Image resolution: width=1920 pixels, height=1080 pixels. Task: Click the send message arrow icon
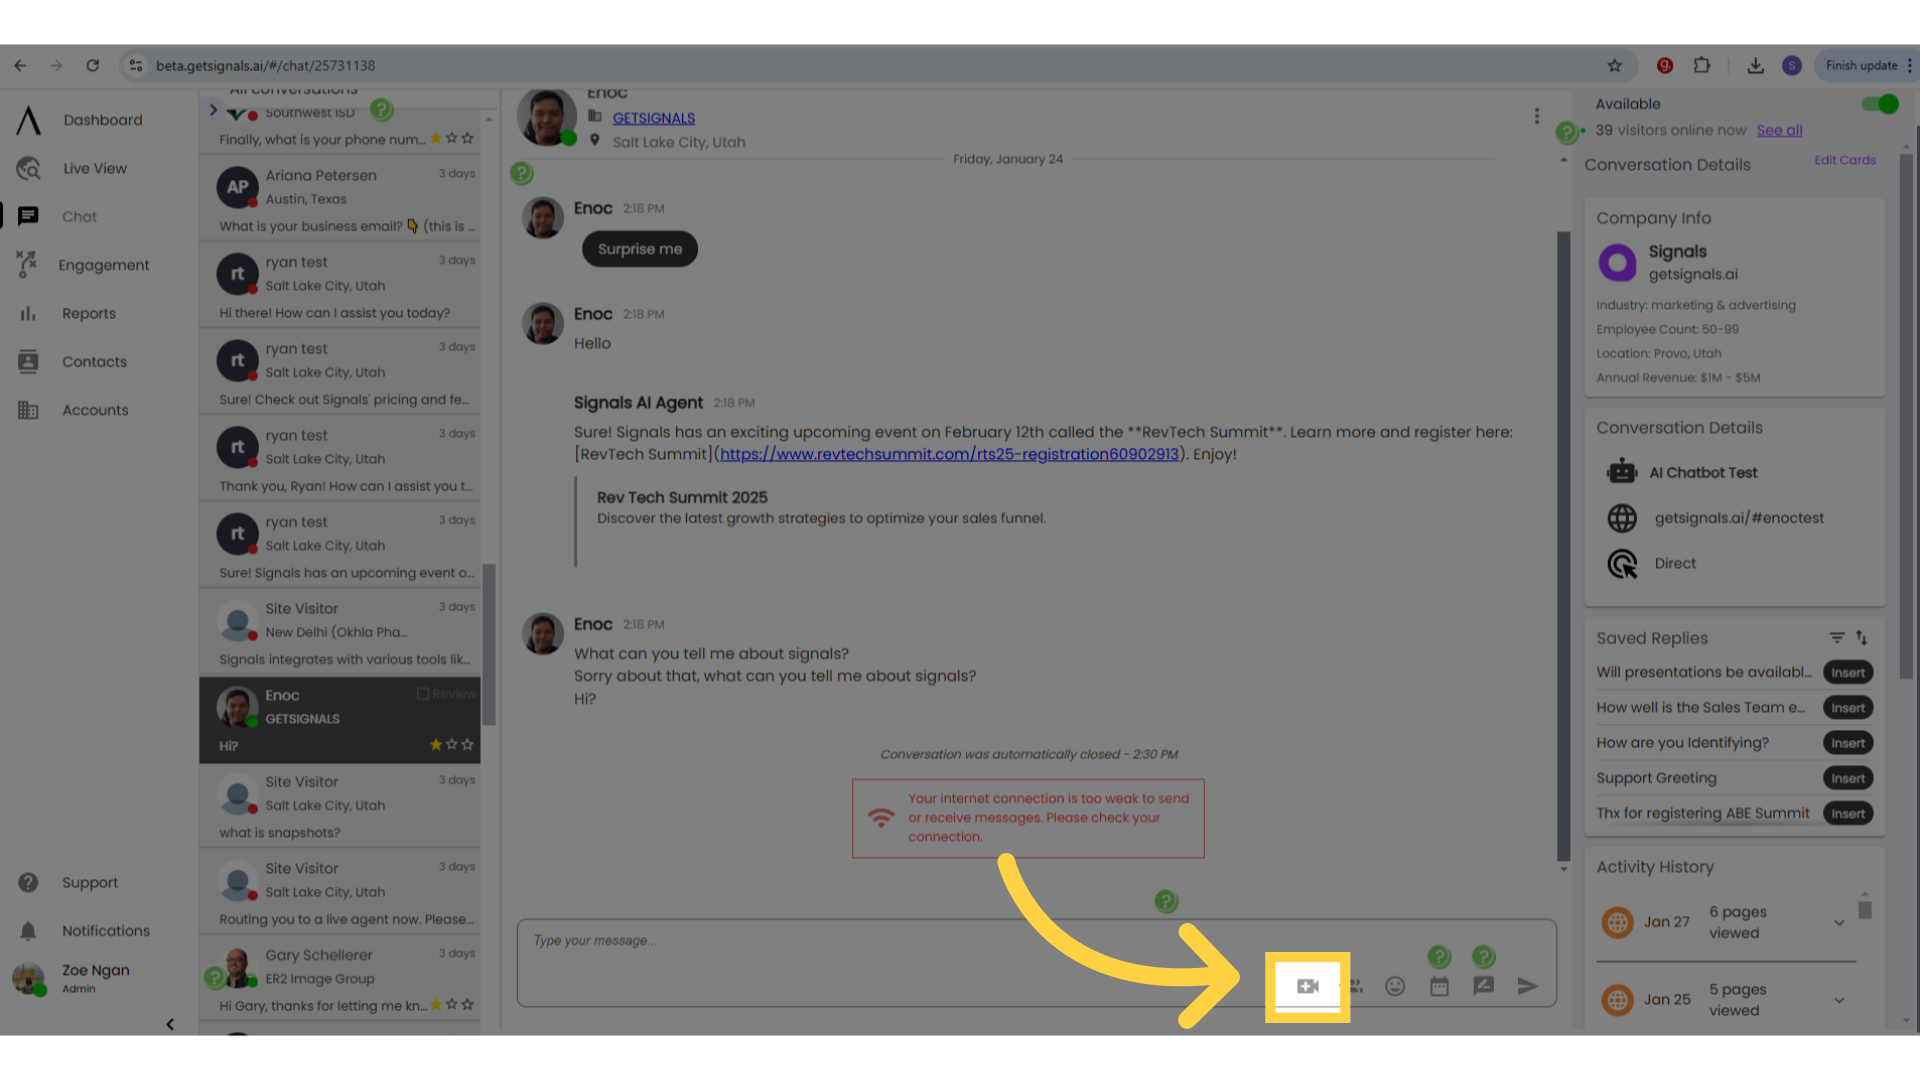coord(1527,986)
